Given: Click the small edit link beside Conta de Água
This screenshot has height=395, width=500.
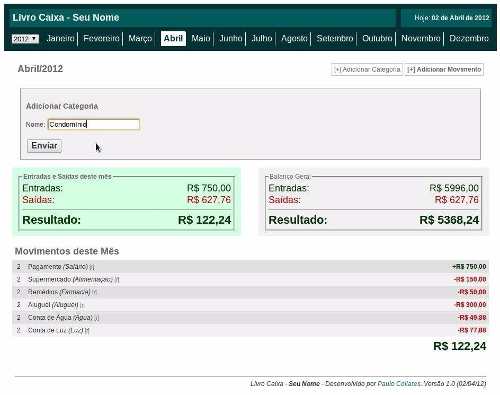Looking at the screenshot, I should (x=96, y=318).
